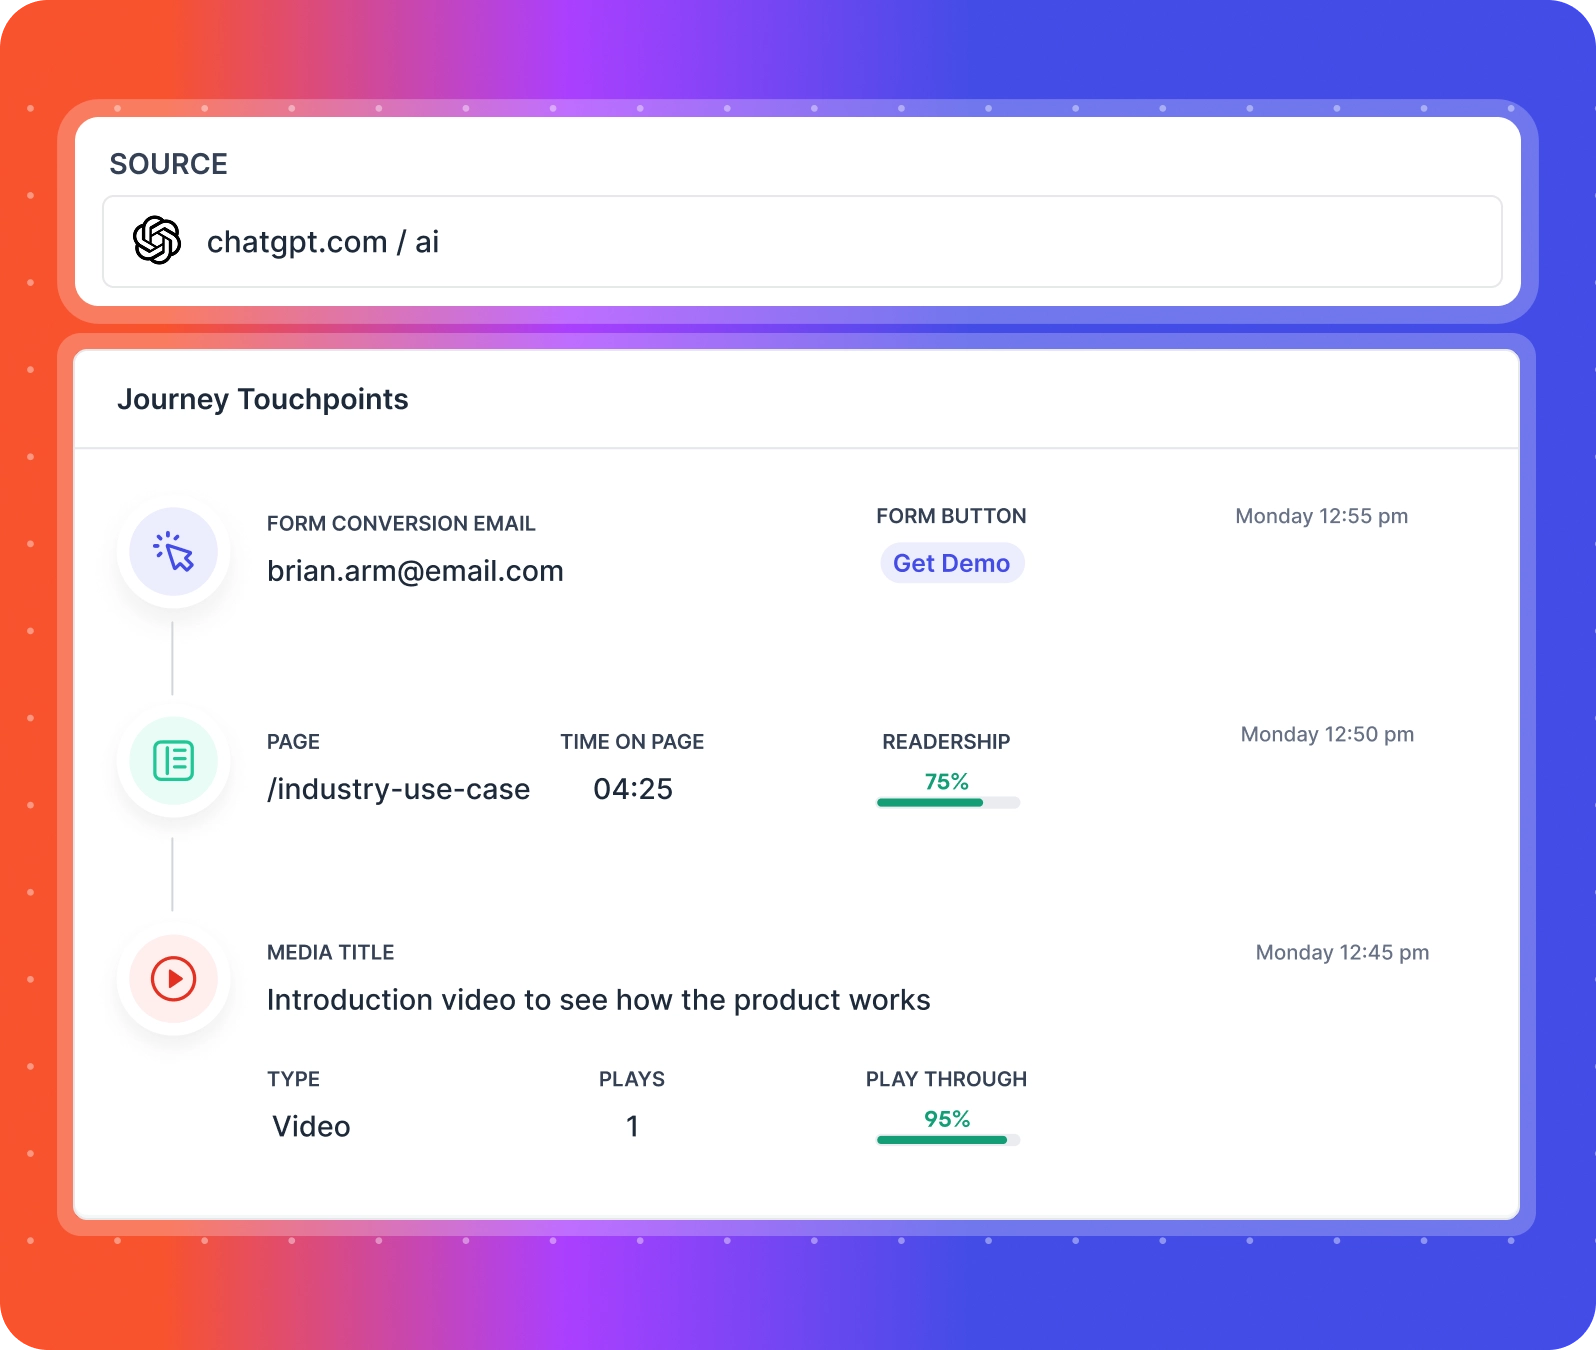Click the plays count value 1
The image size is (1596, 1350).
632,1127
